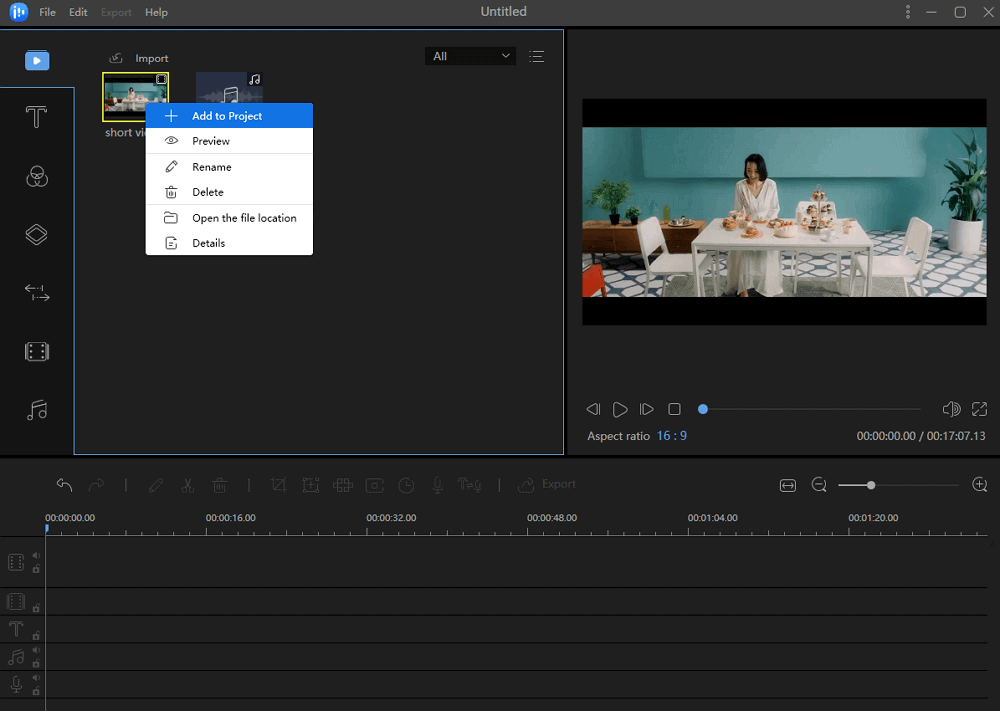This screenshot has height=711, width=1000.
Task: Select Open the file location in the context menu
Action: [x=244, y=218]
